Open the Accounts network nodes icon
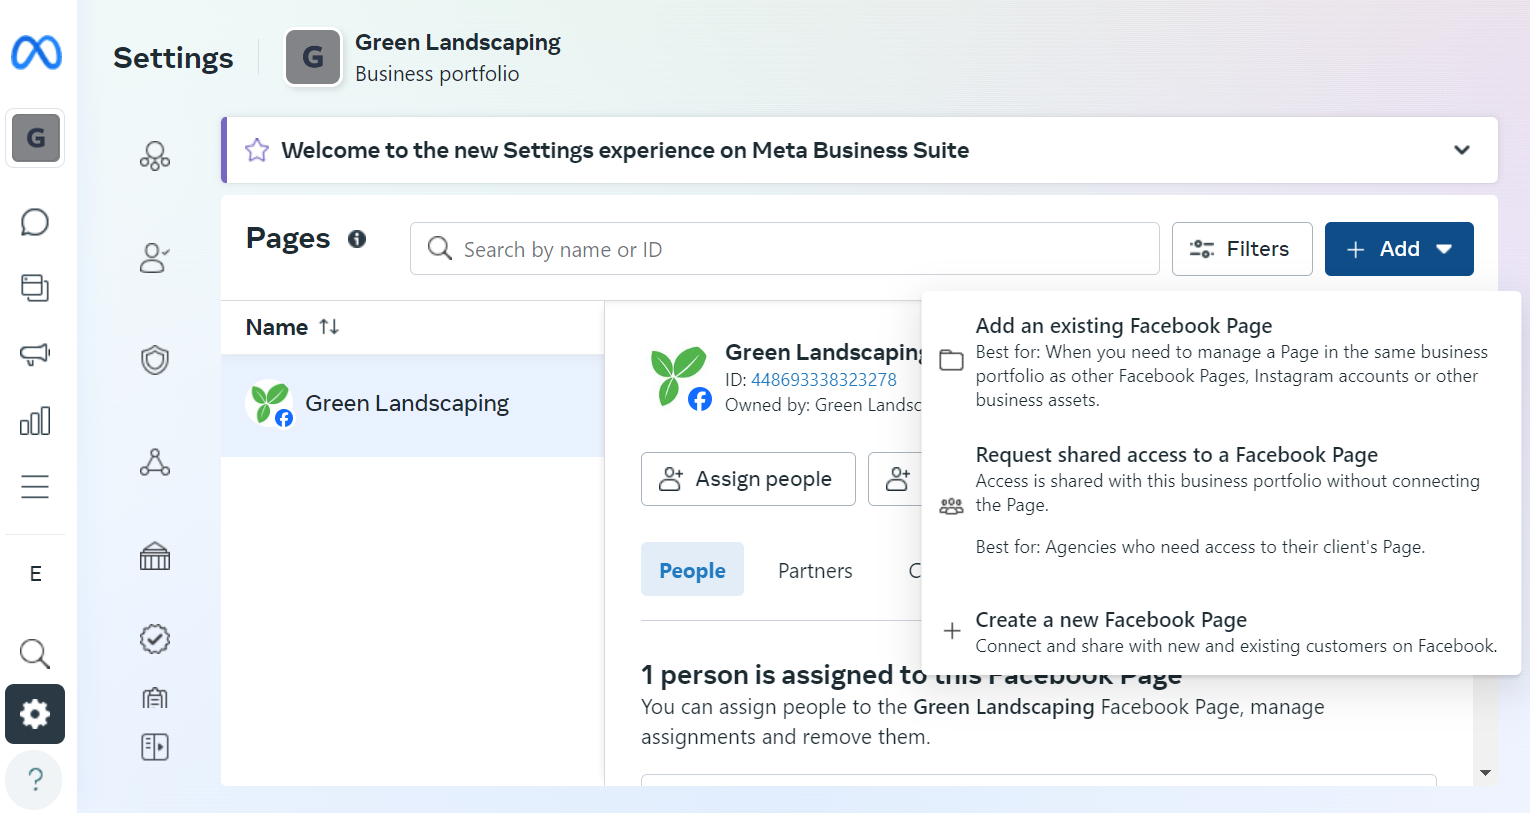 [x=155, y=462]
